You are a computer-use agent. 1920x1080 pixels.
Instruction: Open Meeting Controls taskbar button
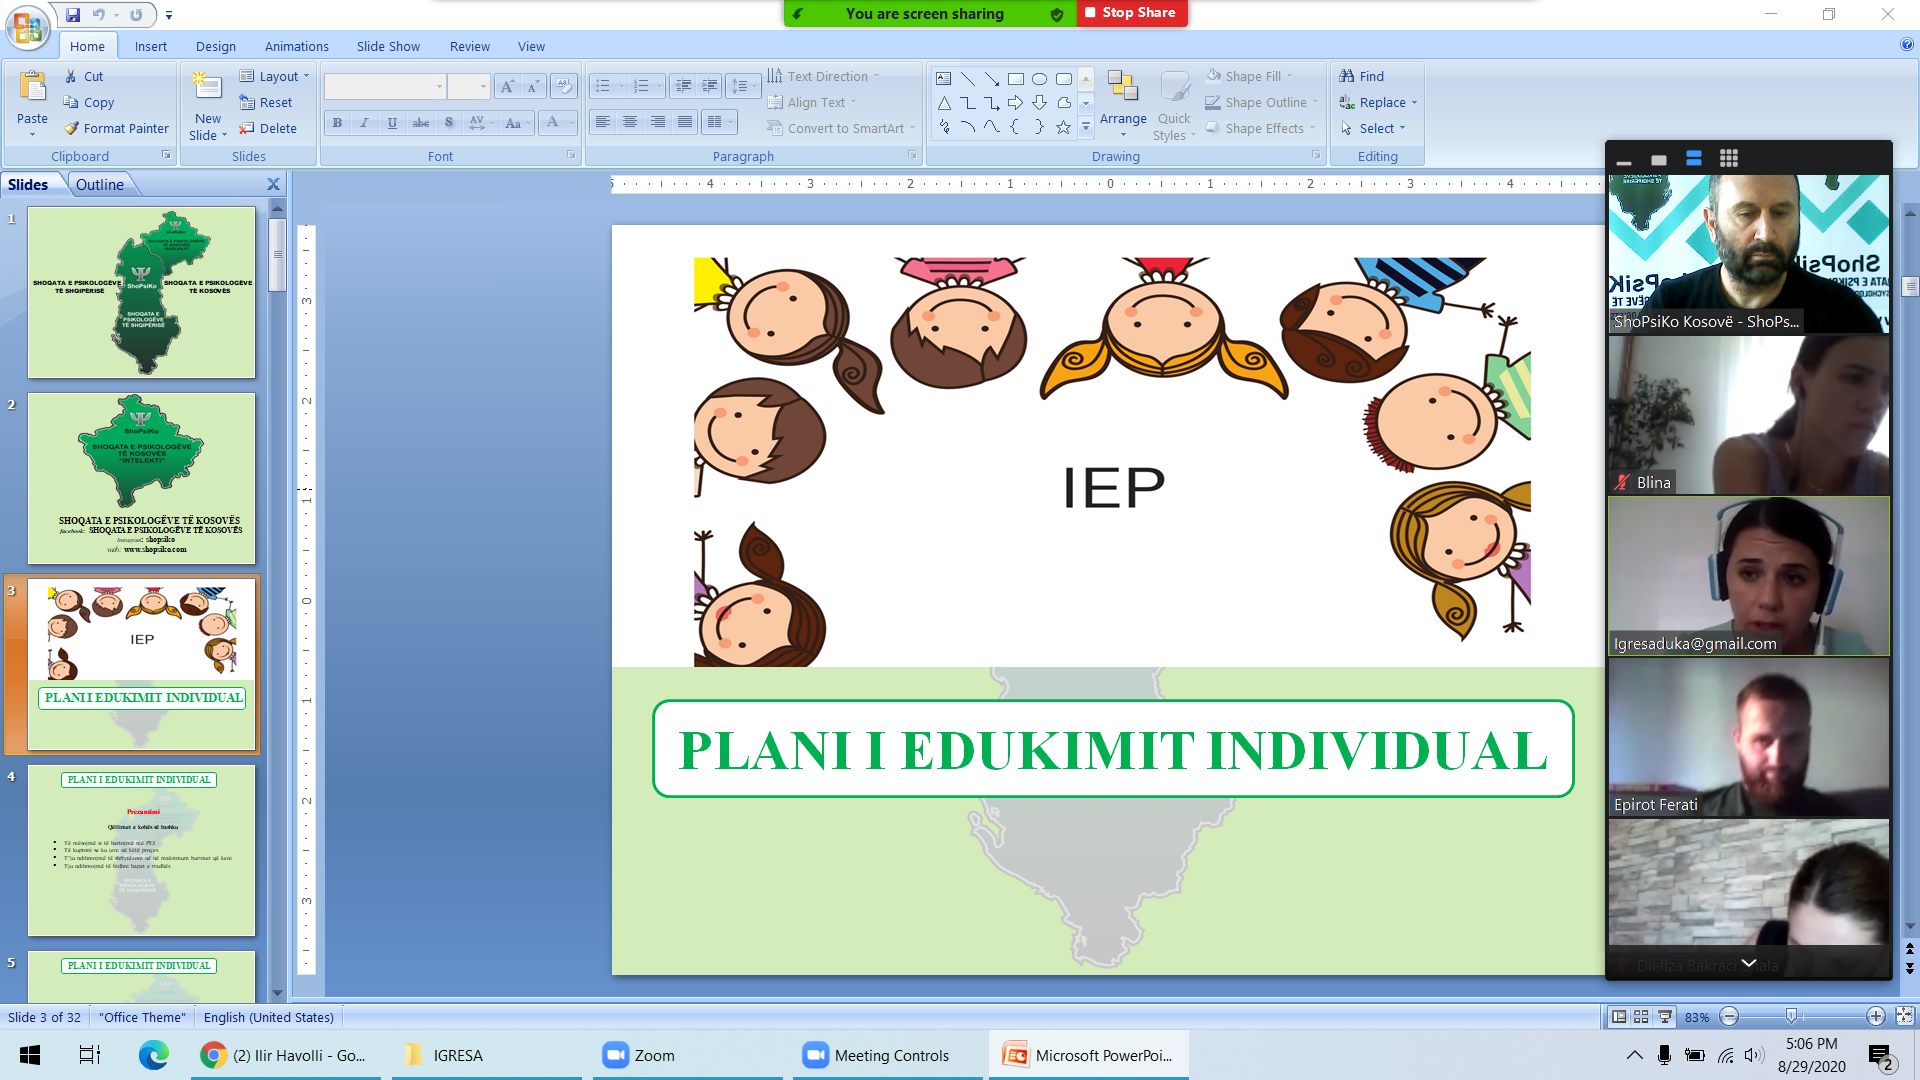click(888, 1055)
